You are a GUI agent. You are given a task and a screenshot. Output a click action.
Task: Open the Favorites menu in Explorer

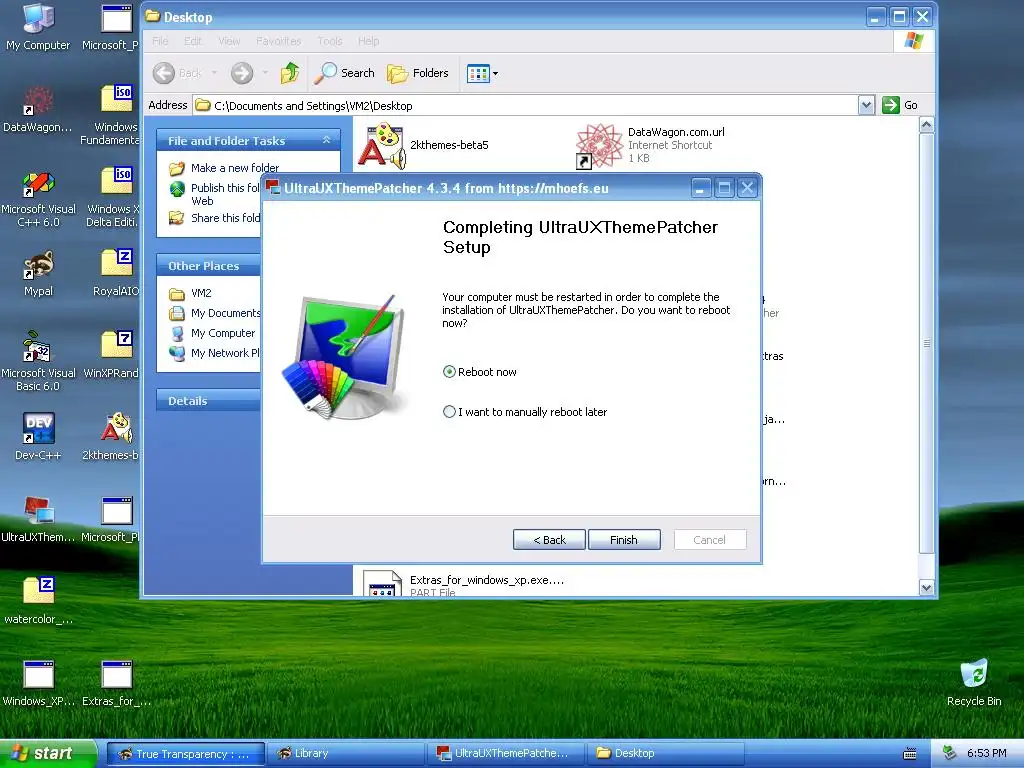(279, 41)
